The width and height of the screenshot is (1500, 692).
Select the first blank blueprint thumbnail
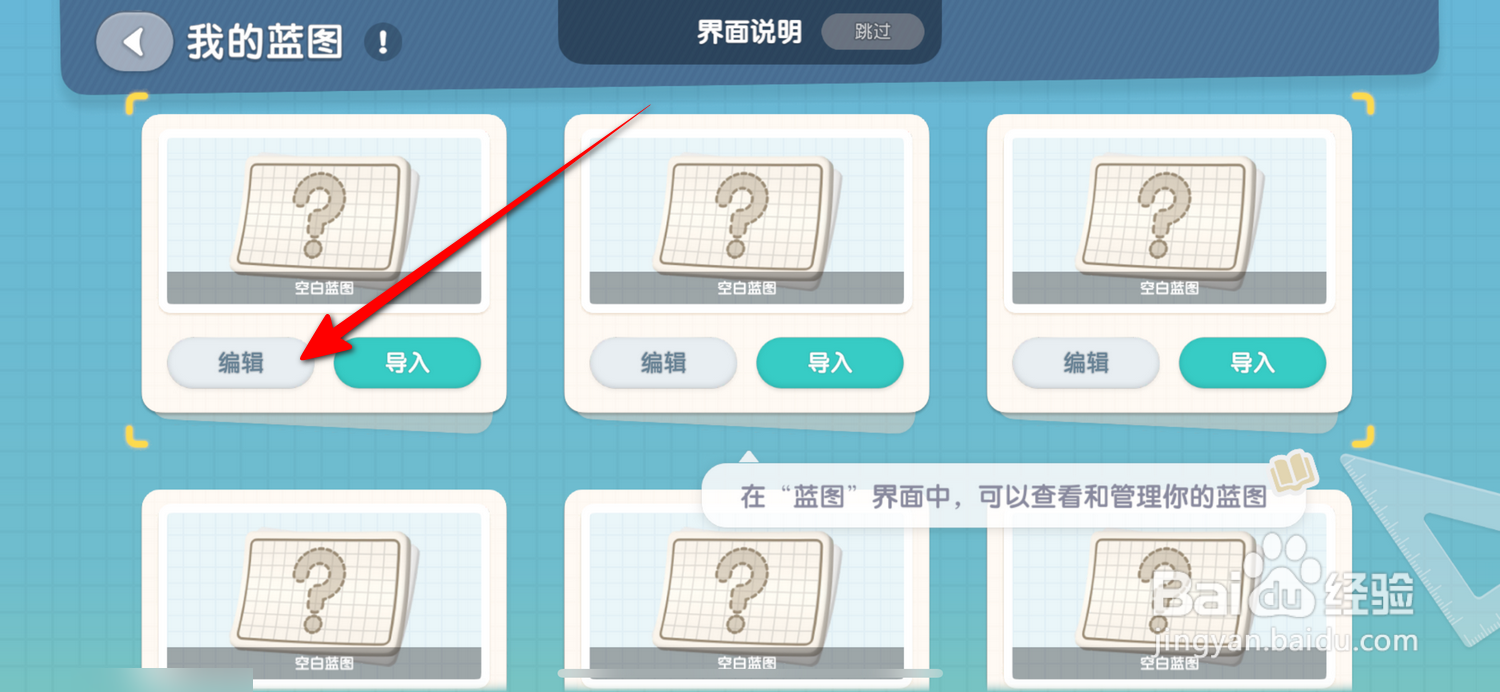[x=324, y=220]
